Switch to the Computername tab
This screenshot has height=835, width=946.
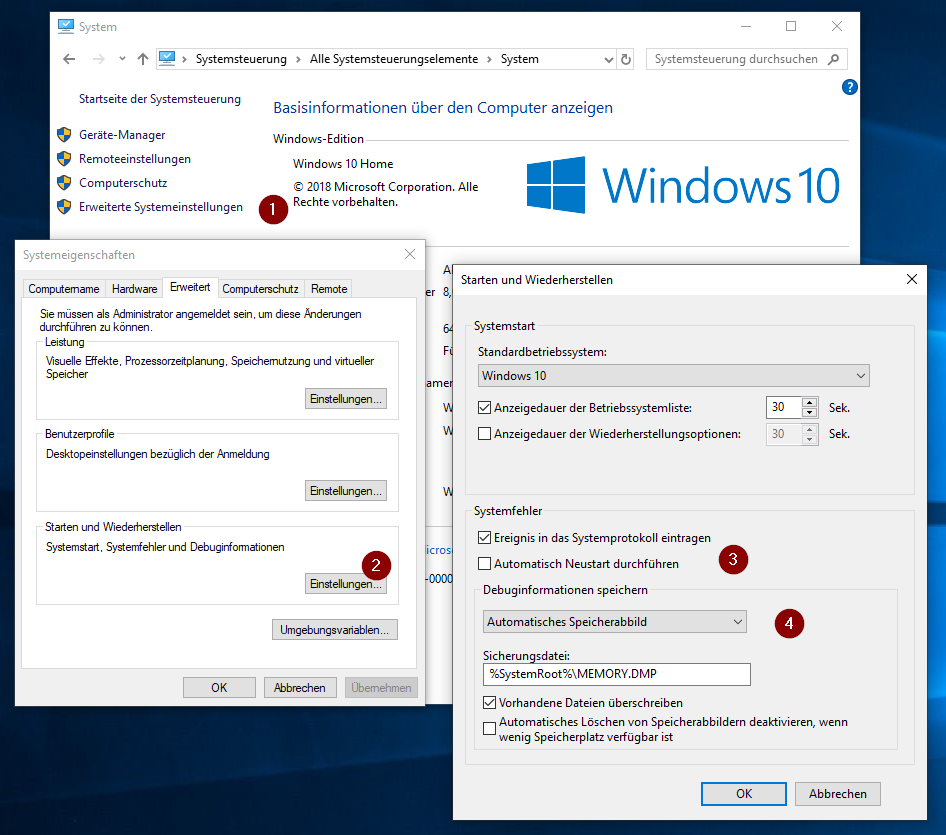click(64, 289)
